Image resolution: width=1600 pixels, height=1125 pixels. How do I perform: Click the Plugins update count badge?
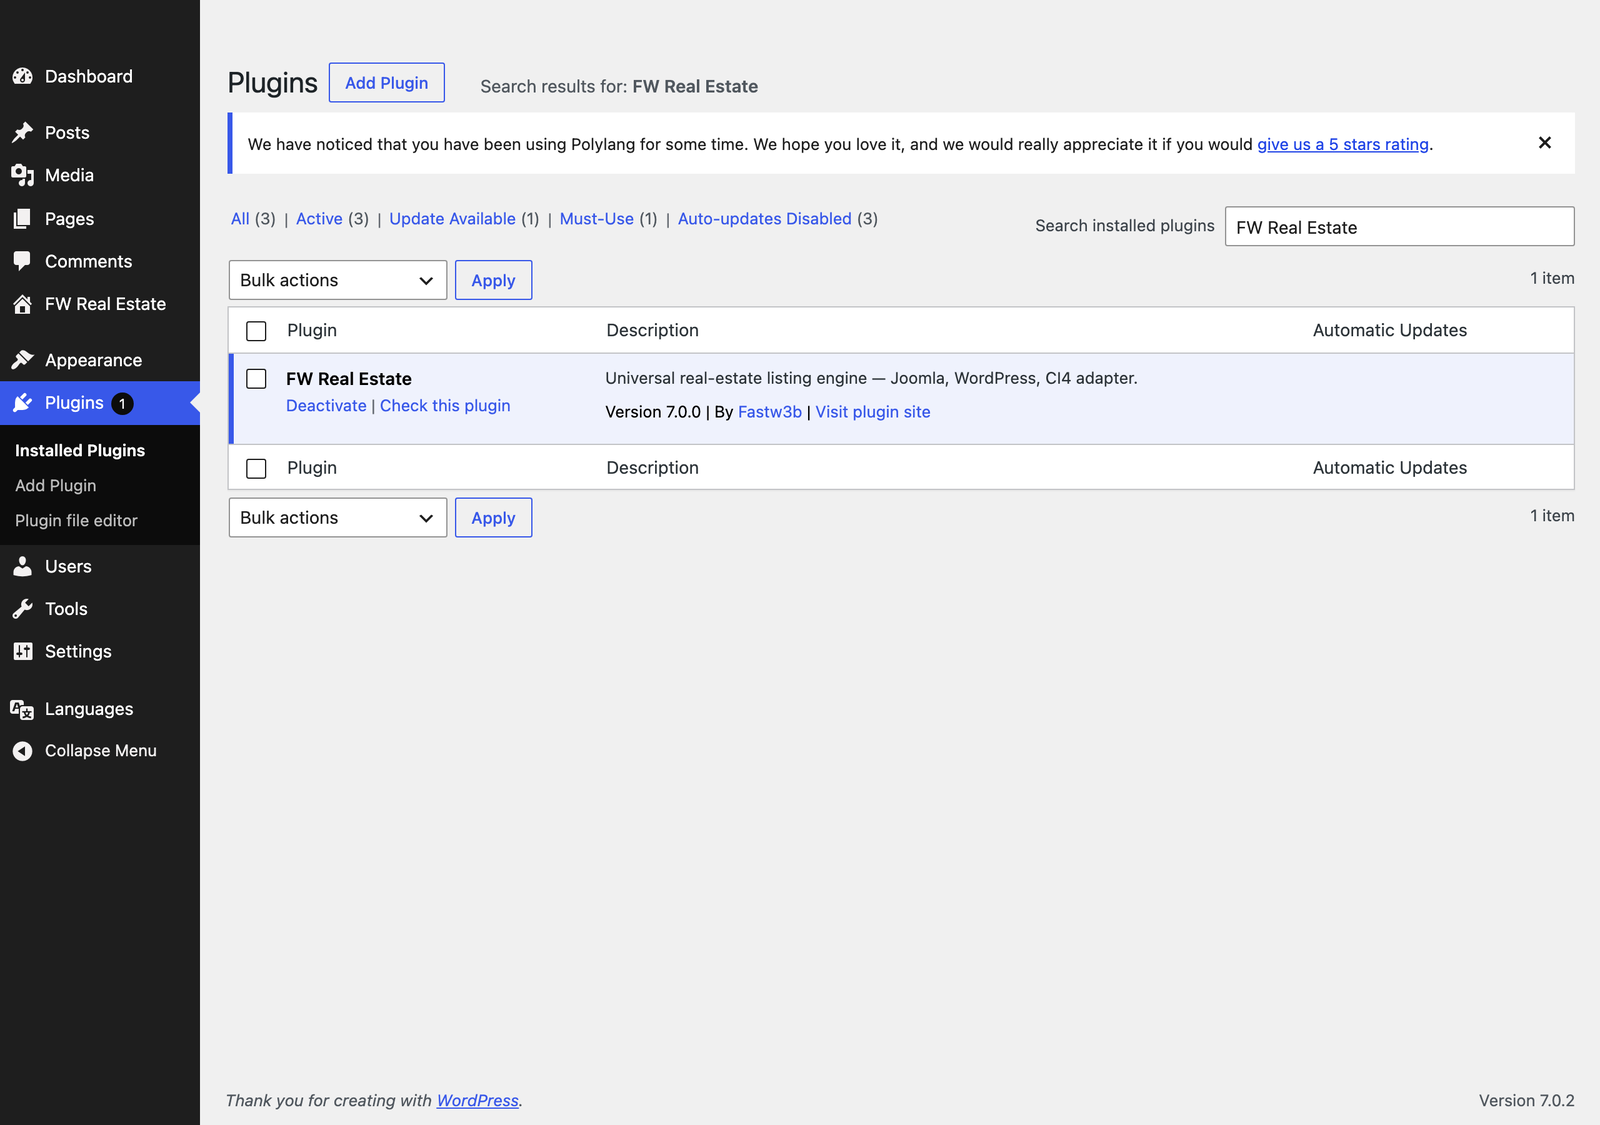tap(122, 403)
